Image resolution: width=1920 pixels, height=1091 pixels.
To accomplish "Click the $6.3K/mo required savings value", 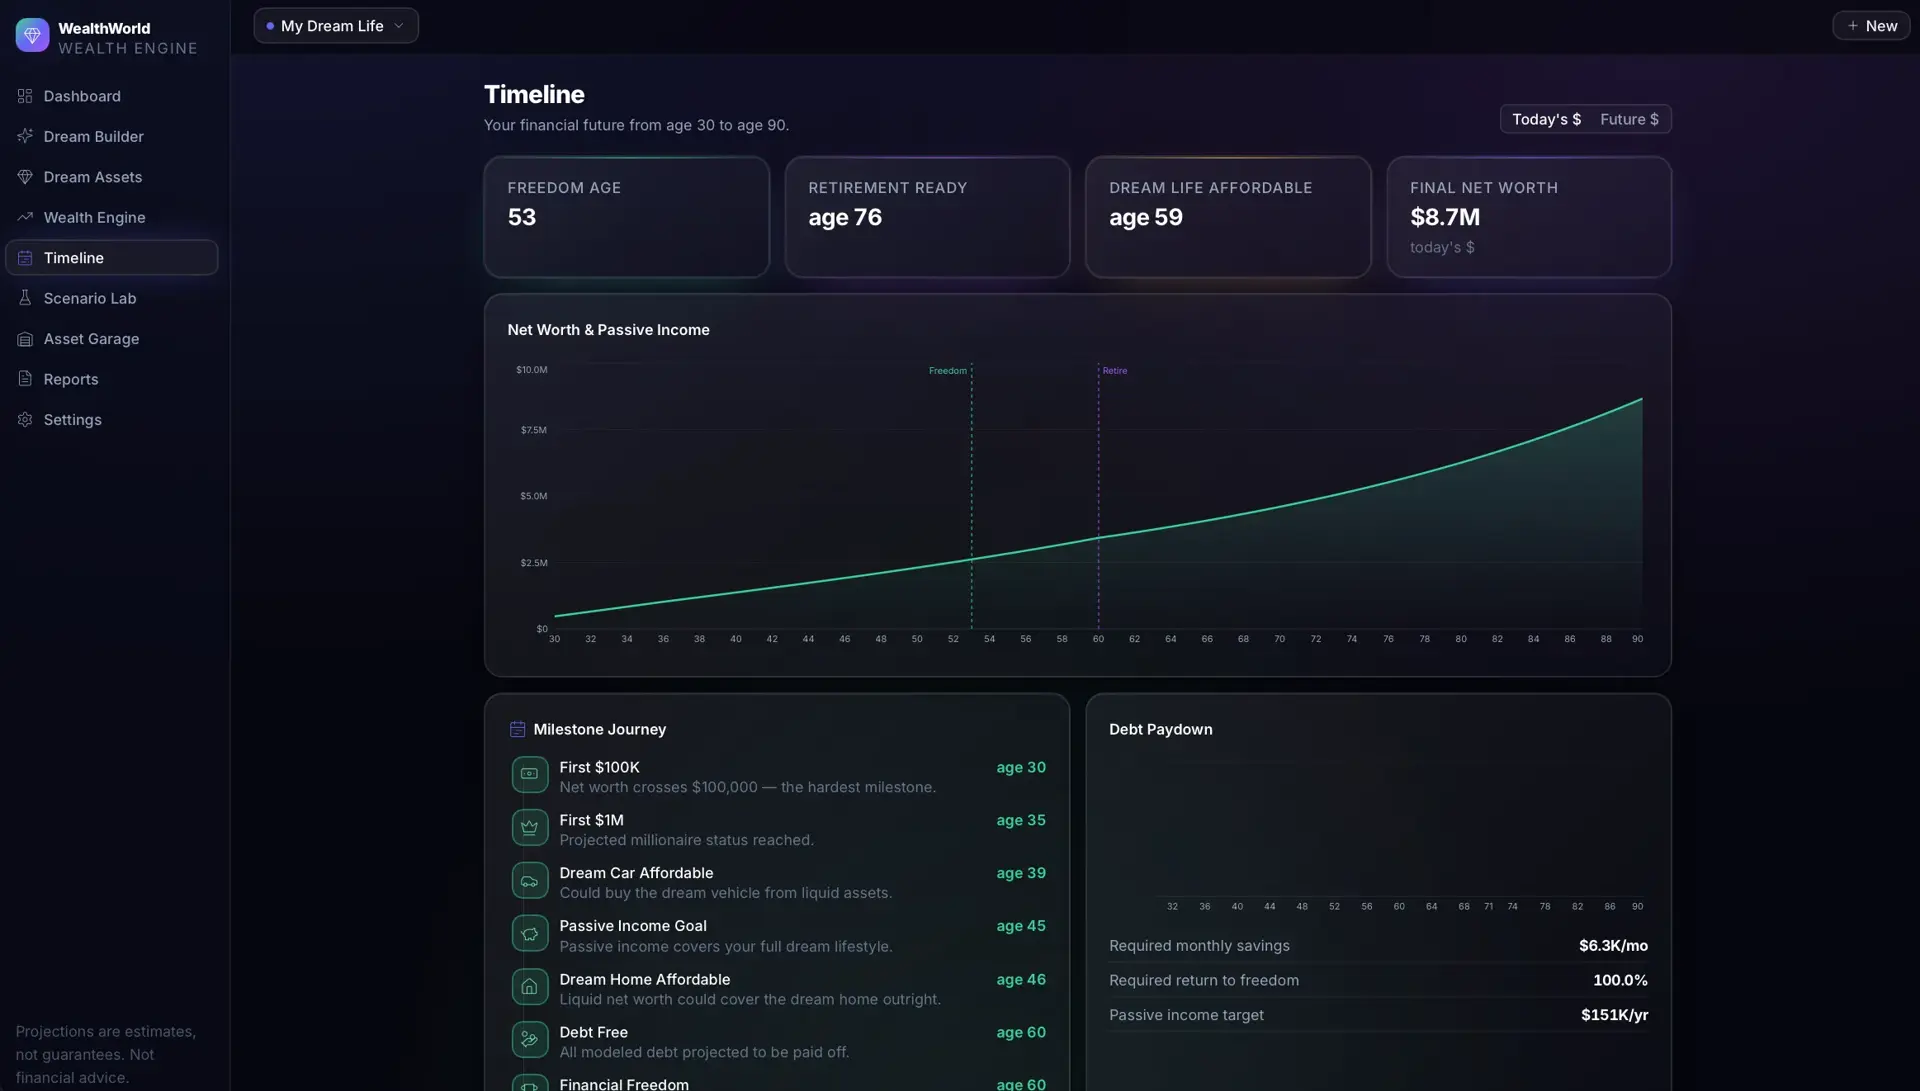I will 1613,946.
